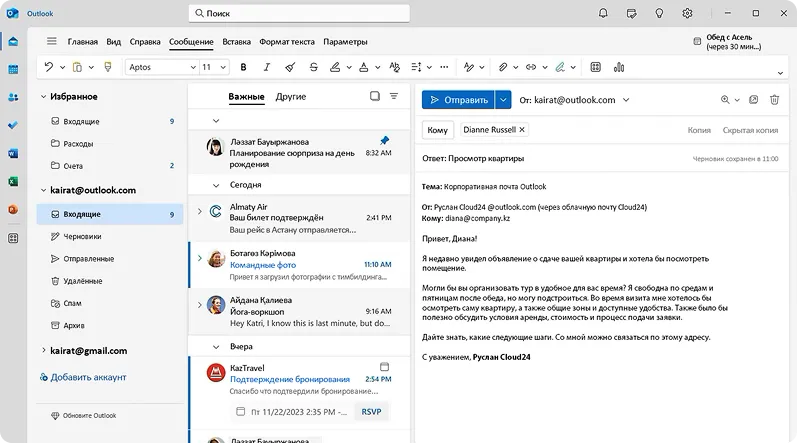This screenshot has height=443, width=797.
Task: Pop out the message into new window
Action: point(753,100)
